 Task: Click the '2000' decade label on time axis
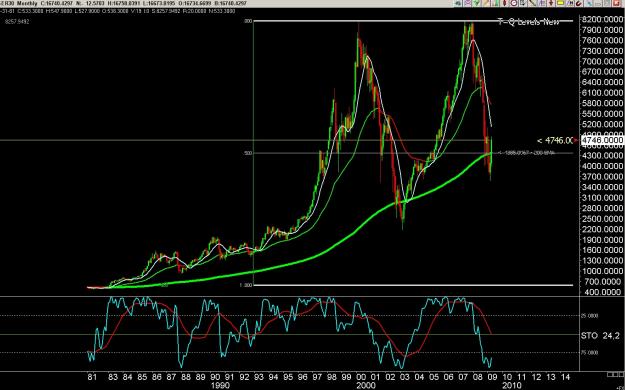coord(366,386)
